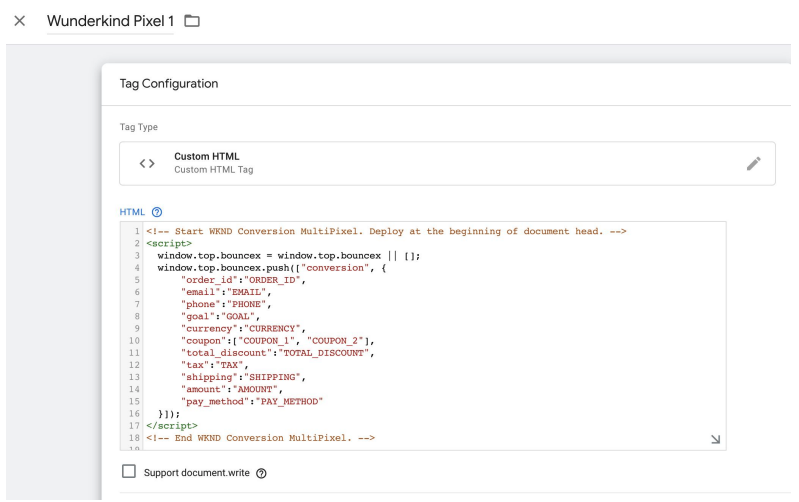Edit the tag name Wunderkind Pixel 1
This screenshot has width=799, height=502.
111,21
